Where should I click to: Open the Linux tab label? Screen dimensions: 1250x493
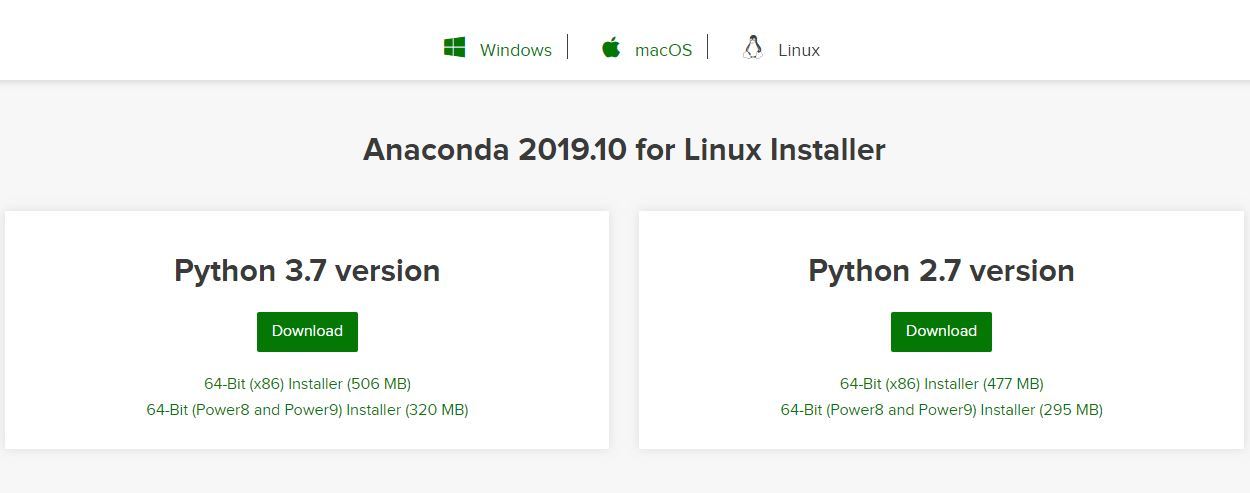click(x=799, y=50)
